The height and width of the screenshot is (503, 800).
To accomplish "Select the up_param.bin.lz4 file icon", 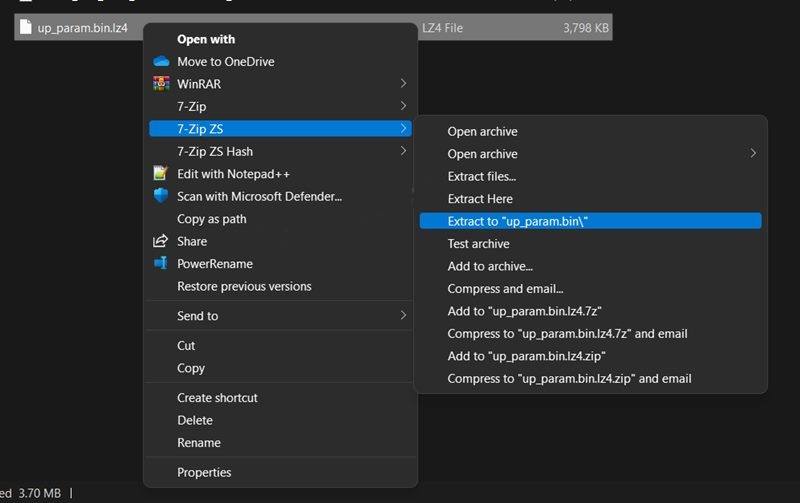I will [26, 27].
